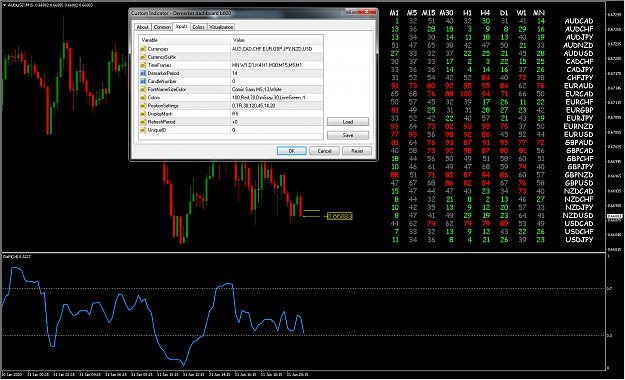
Task: Click the 'EURUSD' pair label
Action: coord(579,134)
